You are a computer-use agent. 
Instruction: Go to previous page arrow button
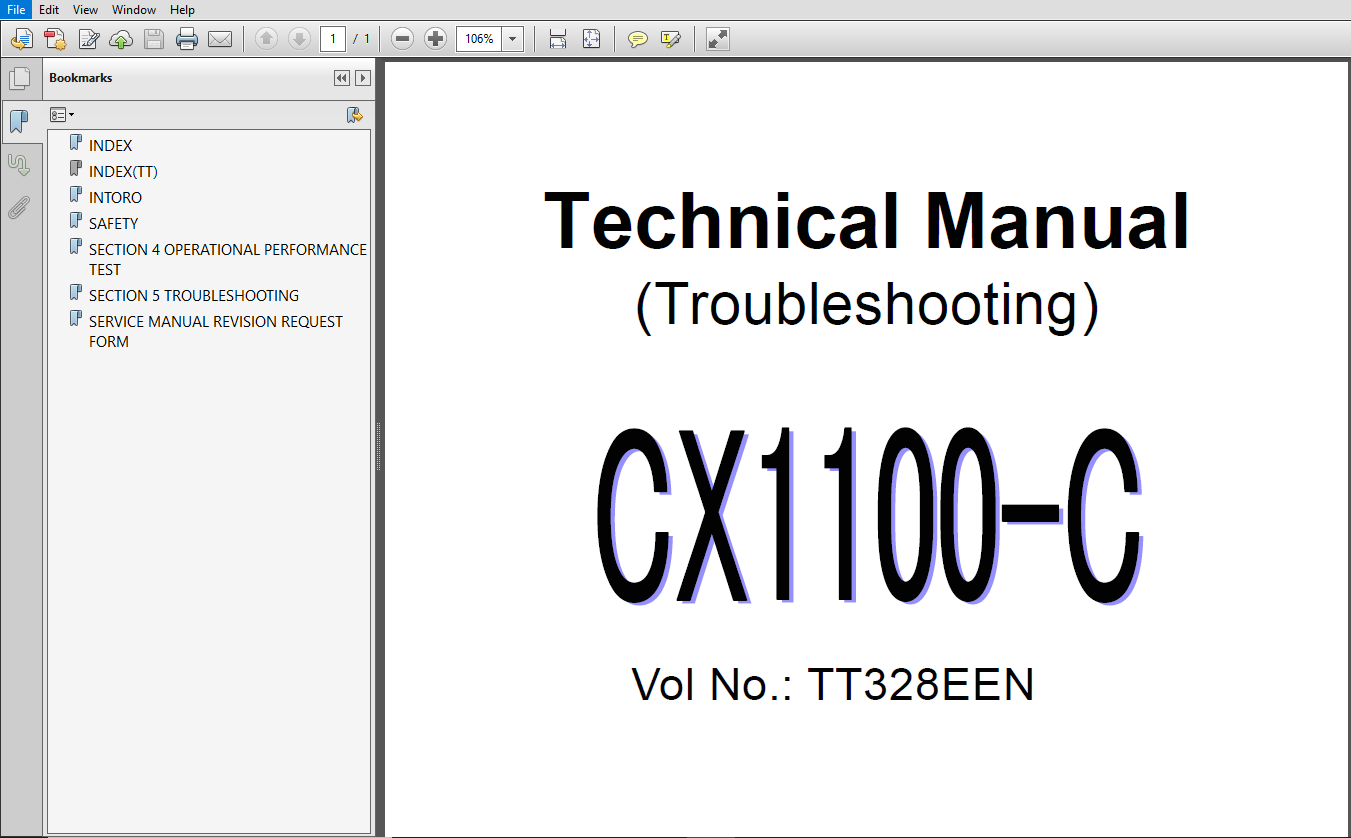tap(266, 39)
